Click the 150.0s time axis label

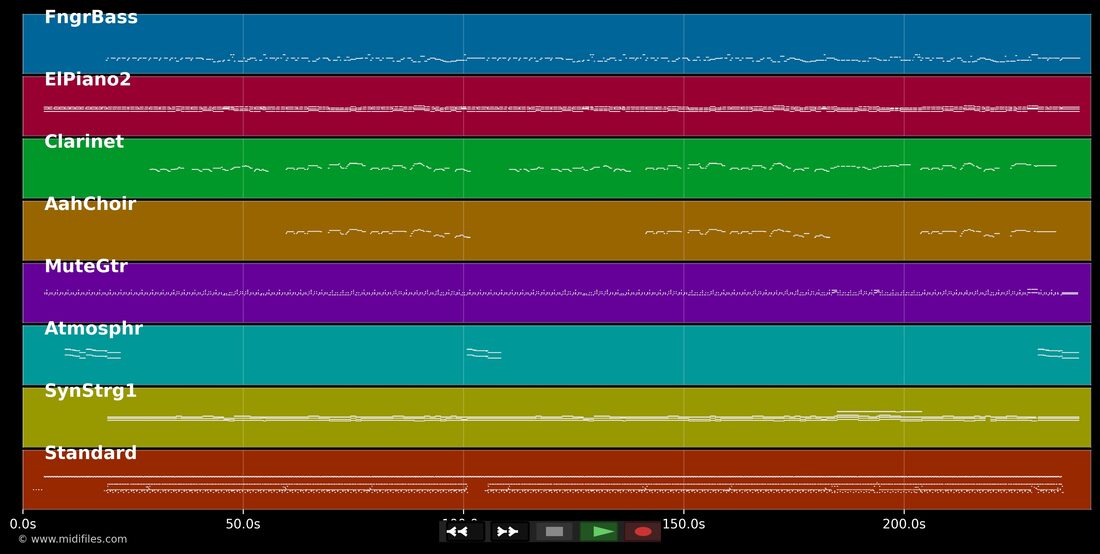click(x=683, y=524)
